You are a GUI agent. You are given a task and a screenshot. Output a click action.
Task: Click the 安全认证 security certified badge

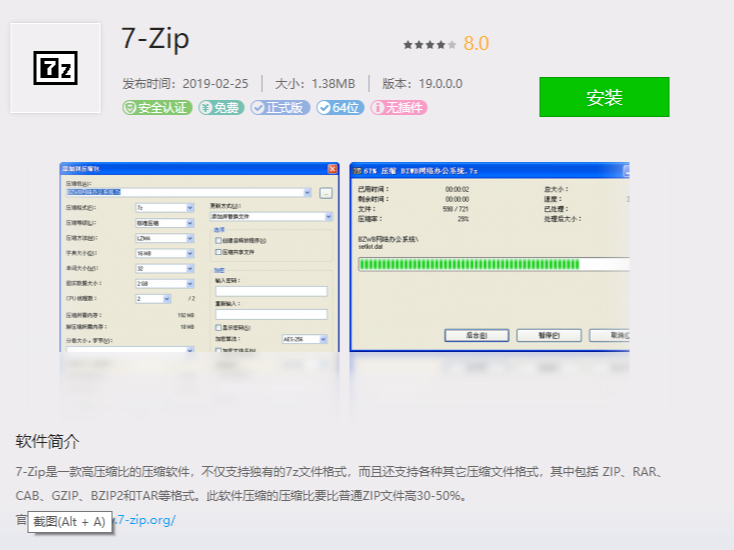[x=157, y=108]
